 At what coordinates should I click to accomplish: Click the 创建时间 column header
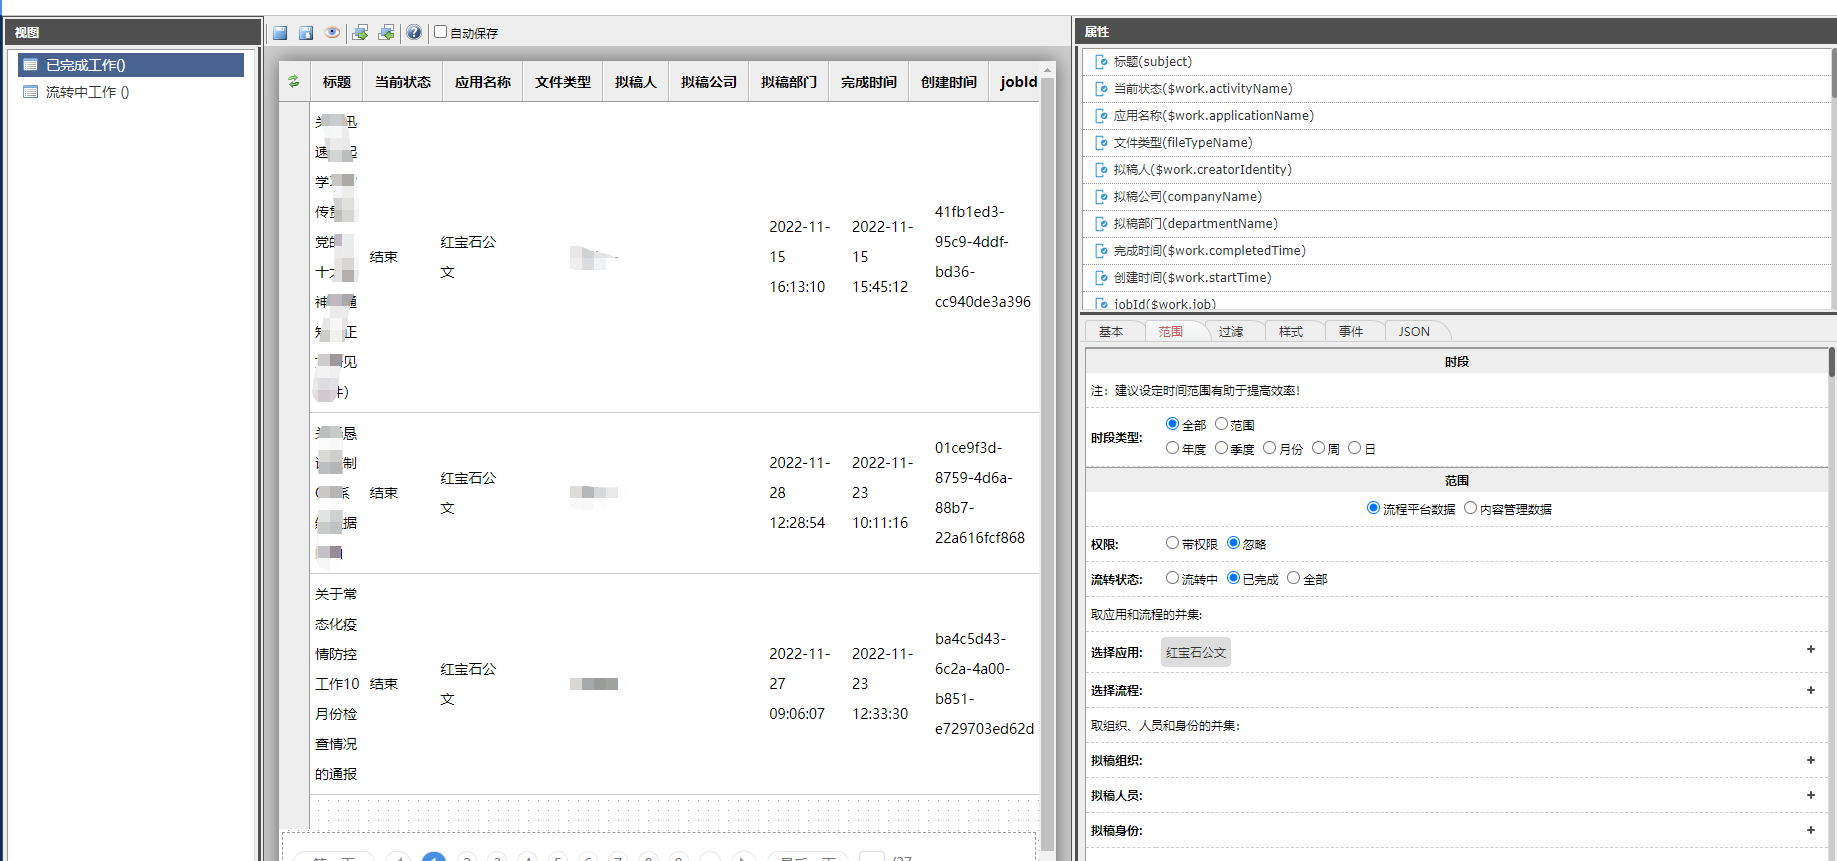(949, 82)
